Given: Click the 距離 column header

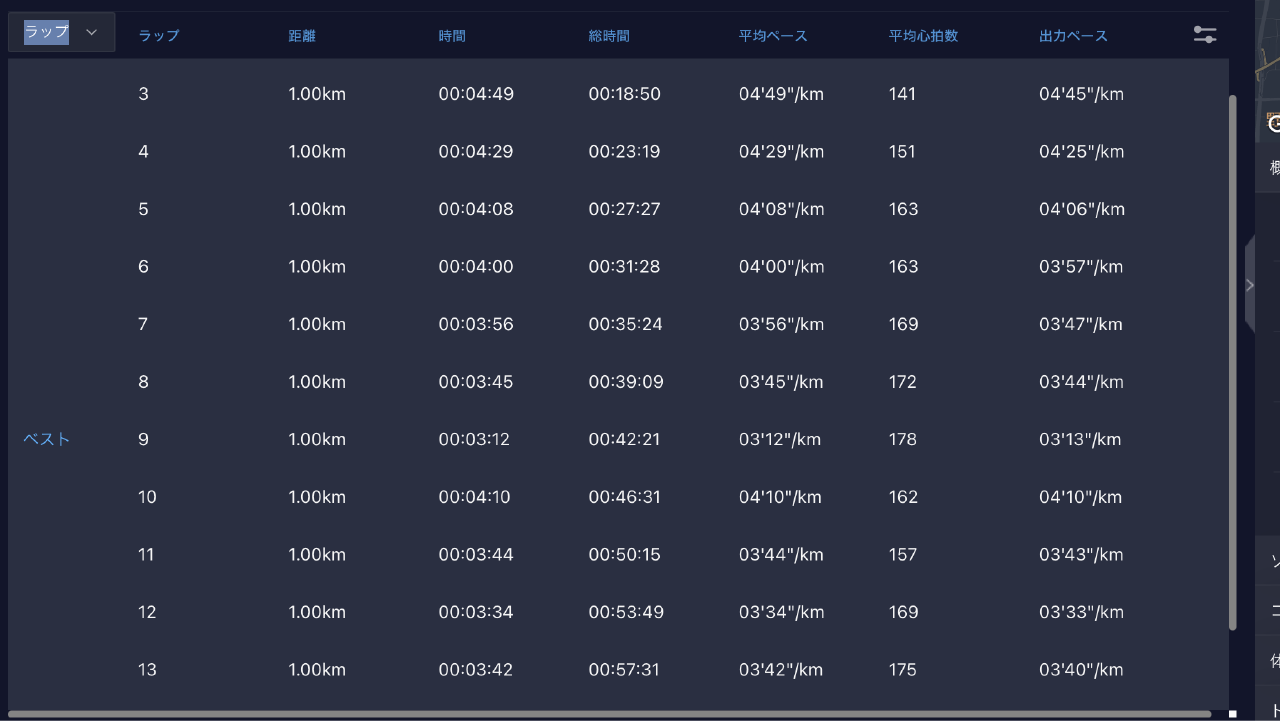Looking at the screenshot, I should pyautogui.click(x=302, y=36).
